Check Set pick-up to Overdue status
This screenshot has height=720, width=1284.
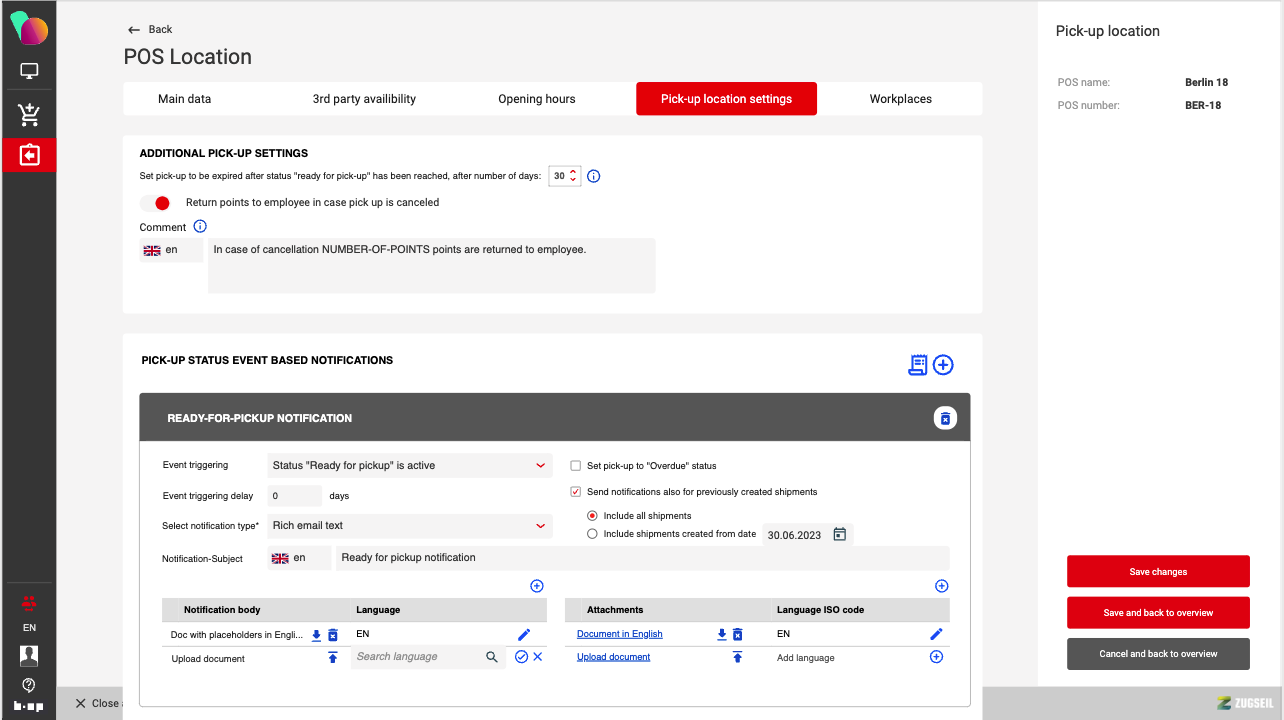[575, 466]
